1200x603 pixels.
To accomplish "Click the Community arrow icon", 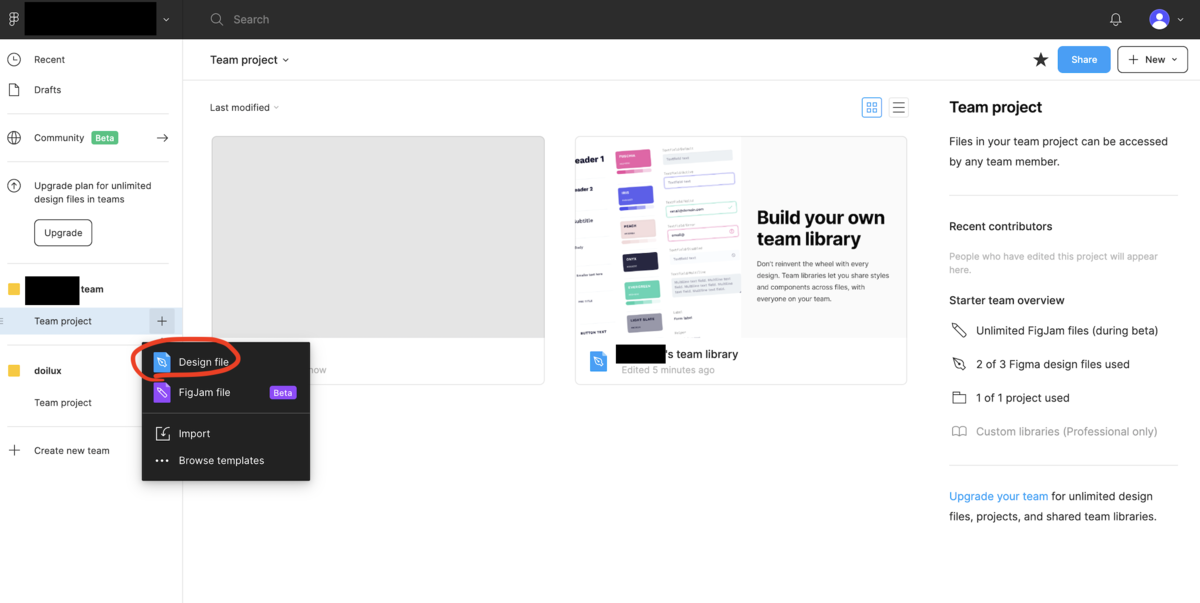I will (x=162, y=138).
